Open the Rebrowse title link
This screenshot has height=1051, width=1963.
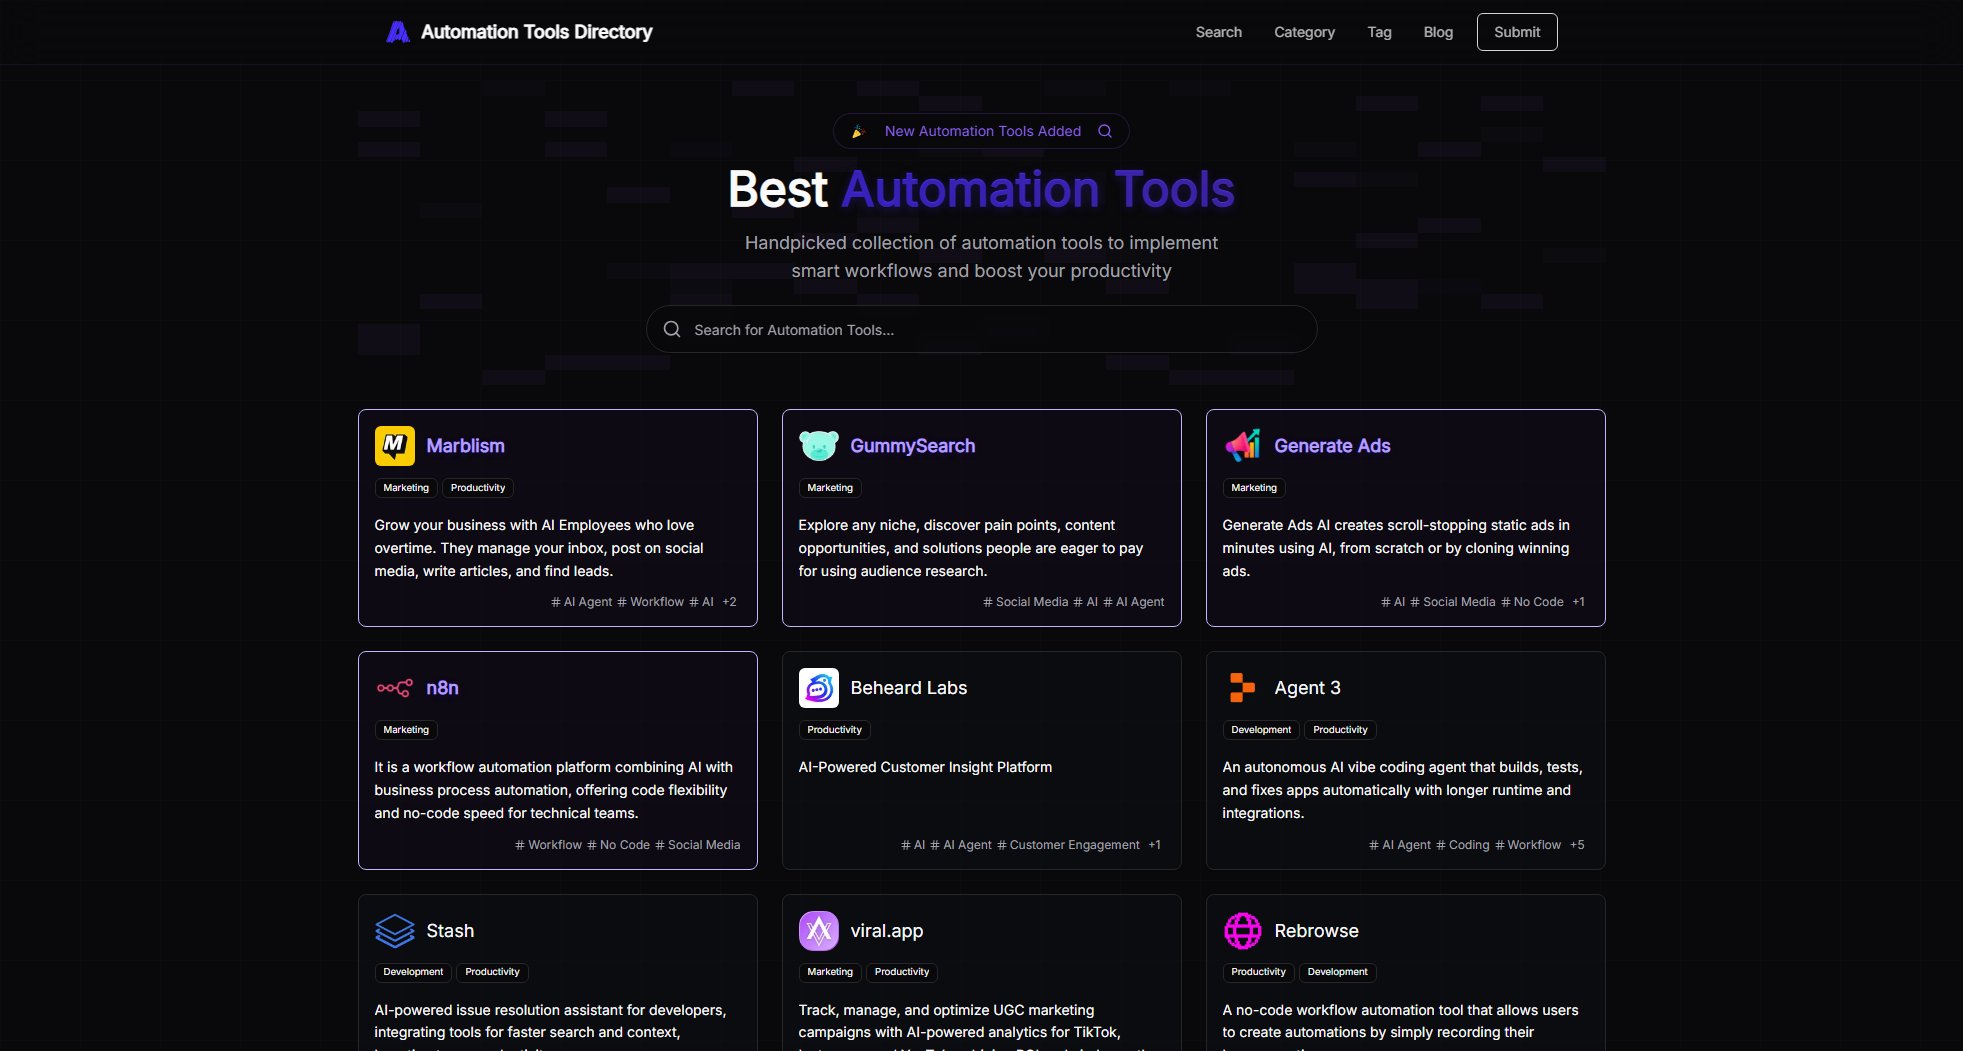(x=1316, y=931)
